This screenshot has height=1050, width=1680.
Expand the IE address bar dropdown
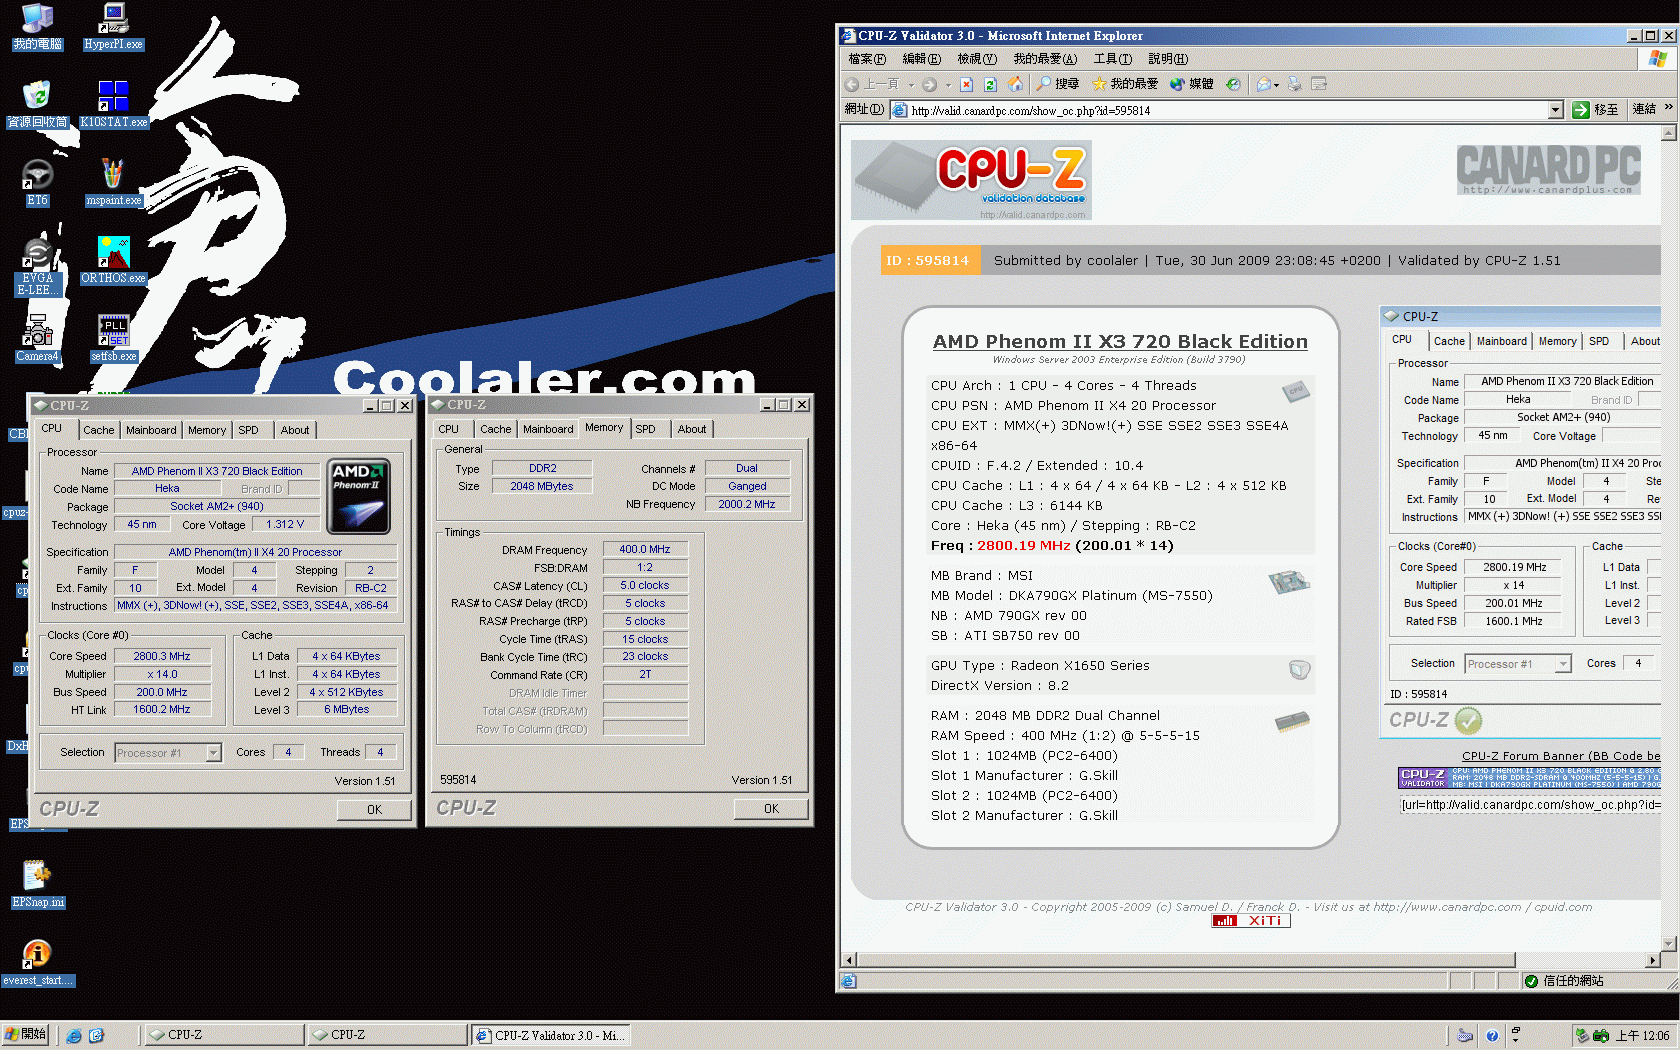[1555, 110]
